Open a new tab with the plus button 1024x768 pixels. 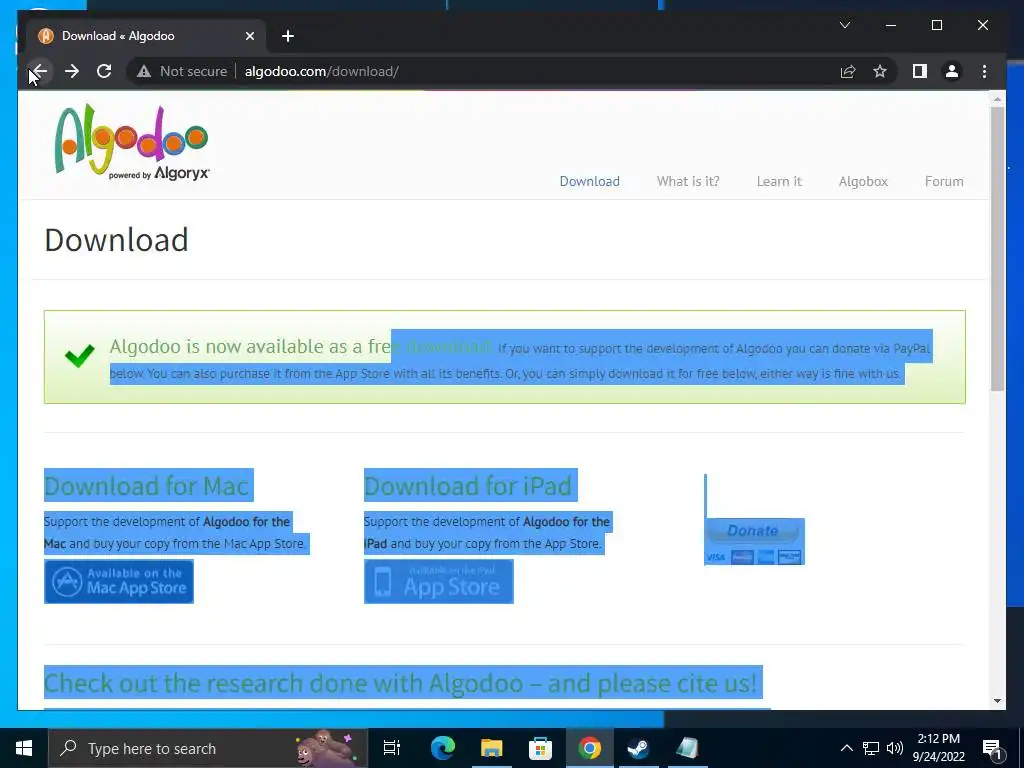288,36
